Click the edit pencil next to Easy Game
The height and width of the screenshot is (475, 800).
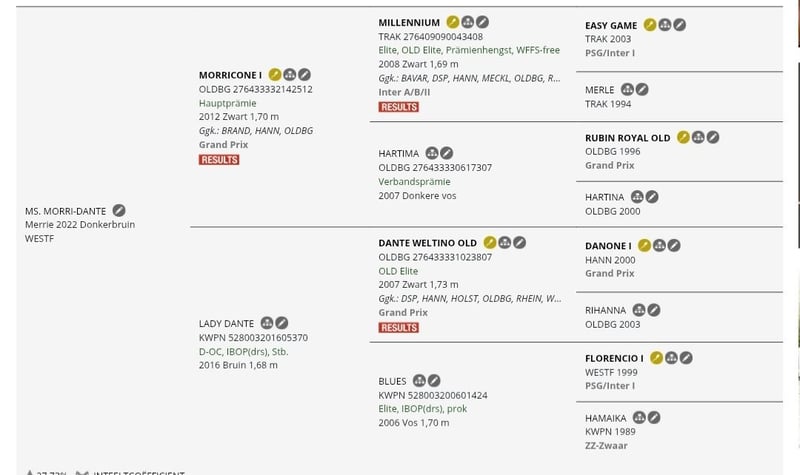point(679,25)
